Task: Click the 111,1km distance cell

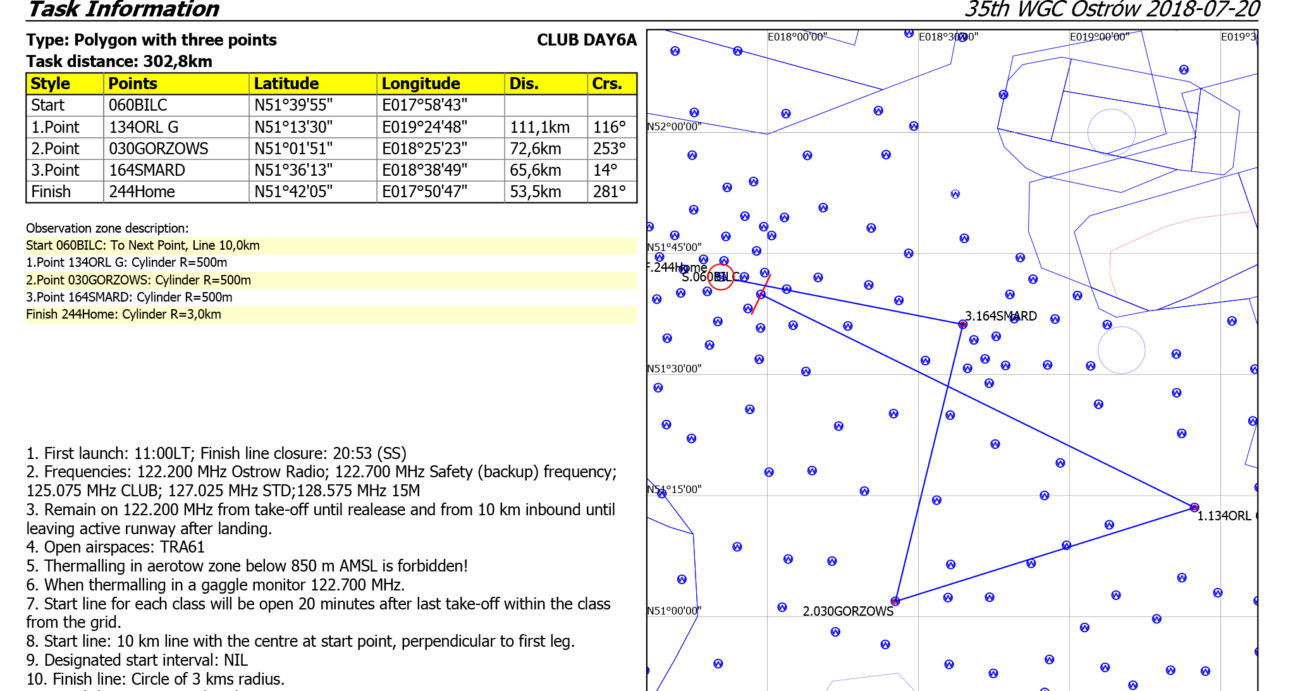Action: click(x=540, y=127)
